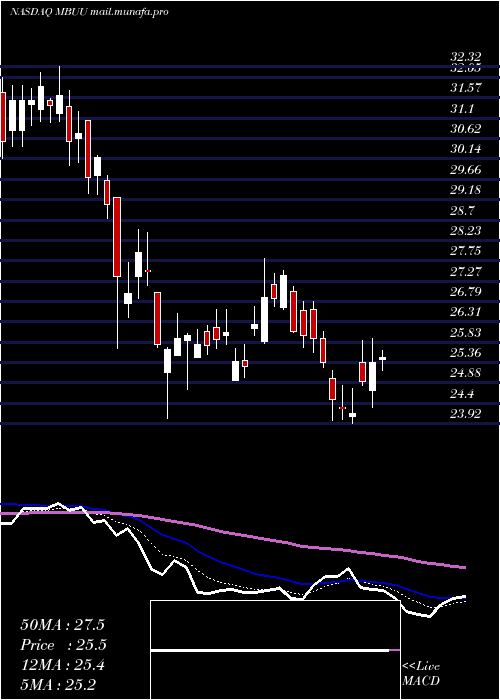The width and height of the screenshot is (500, 700).
Task: Click the 29.66 price axis label
Action: point(466,170)
